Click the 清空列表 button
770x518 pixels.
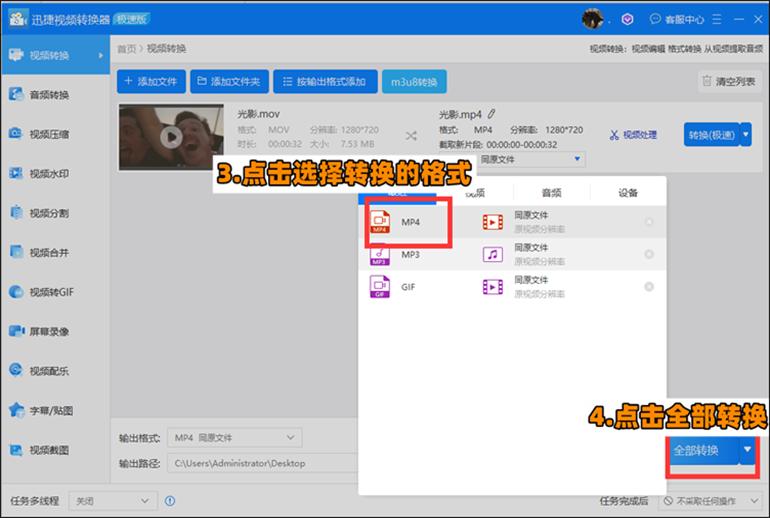(x=729, y=82)
